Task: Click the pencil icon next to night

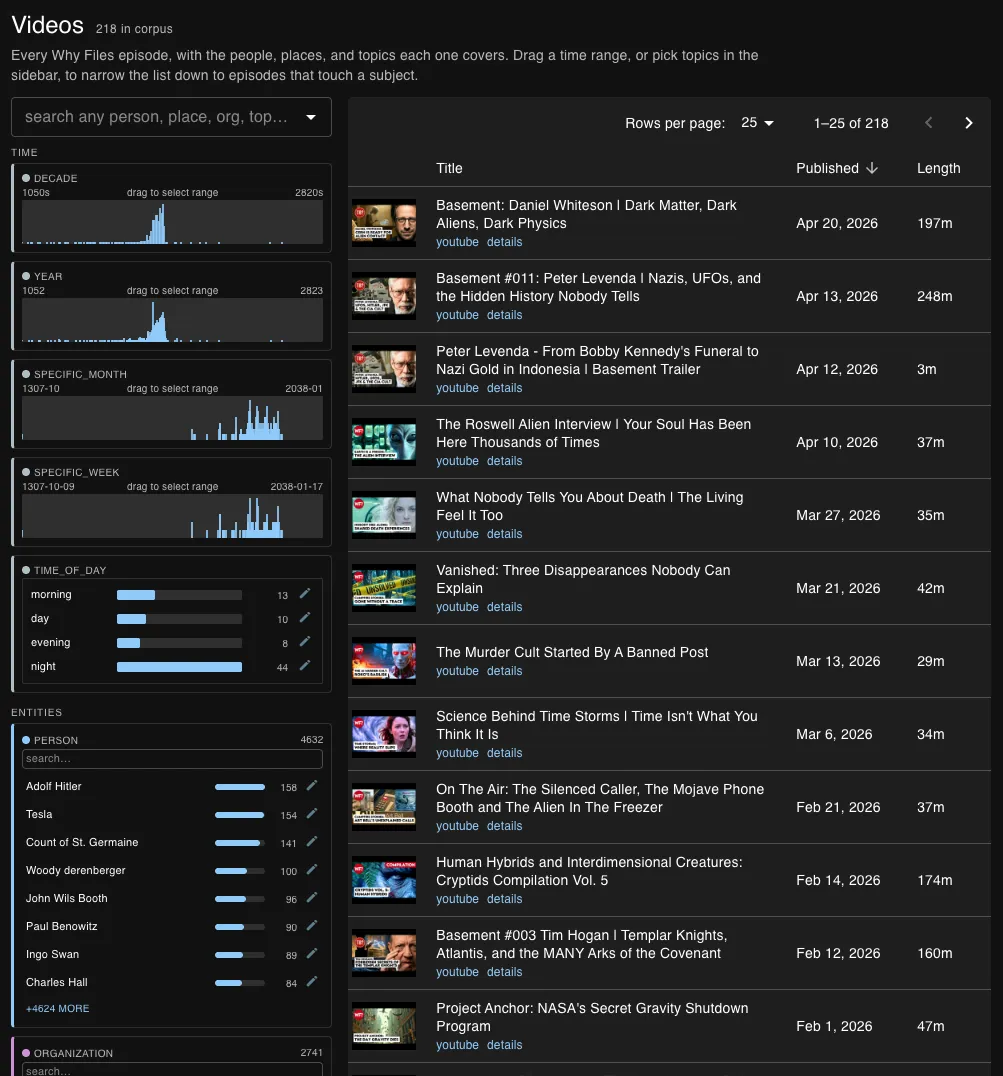Action: pos(305,666)
